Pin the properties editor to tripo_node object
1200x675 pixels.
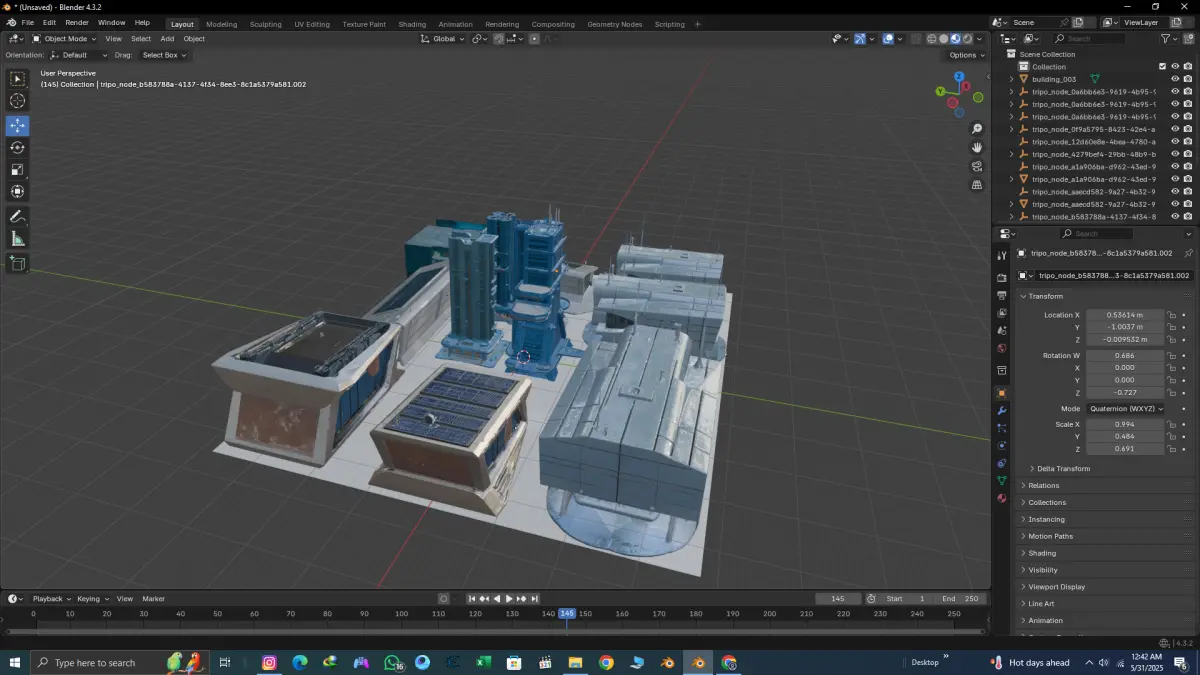[x=1188, y=253]
